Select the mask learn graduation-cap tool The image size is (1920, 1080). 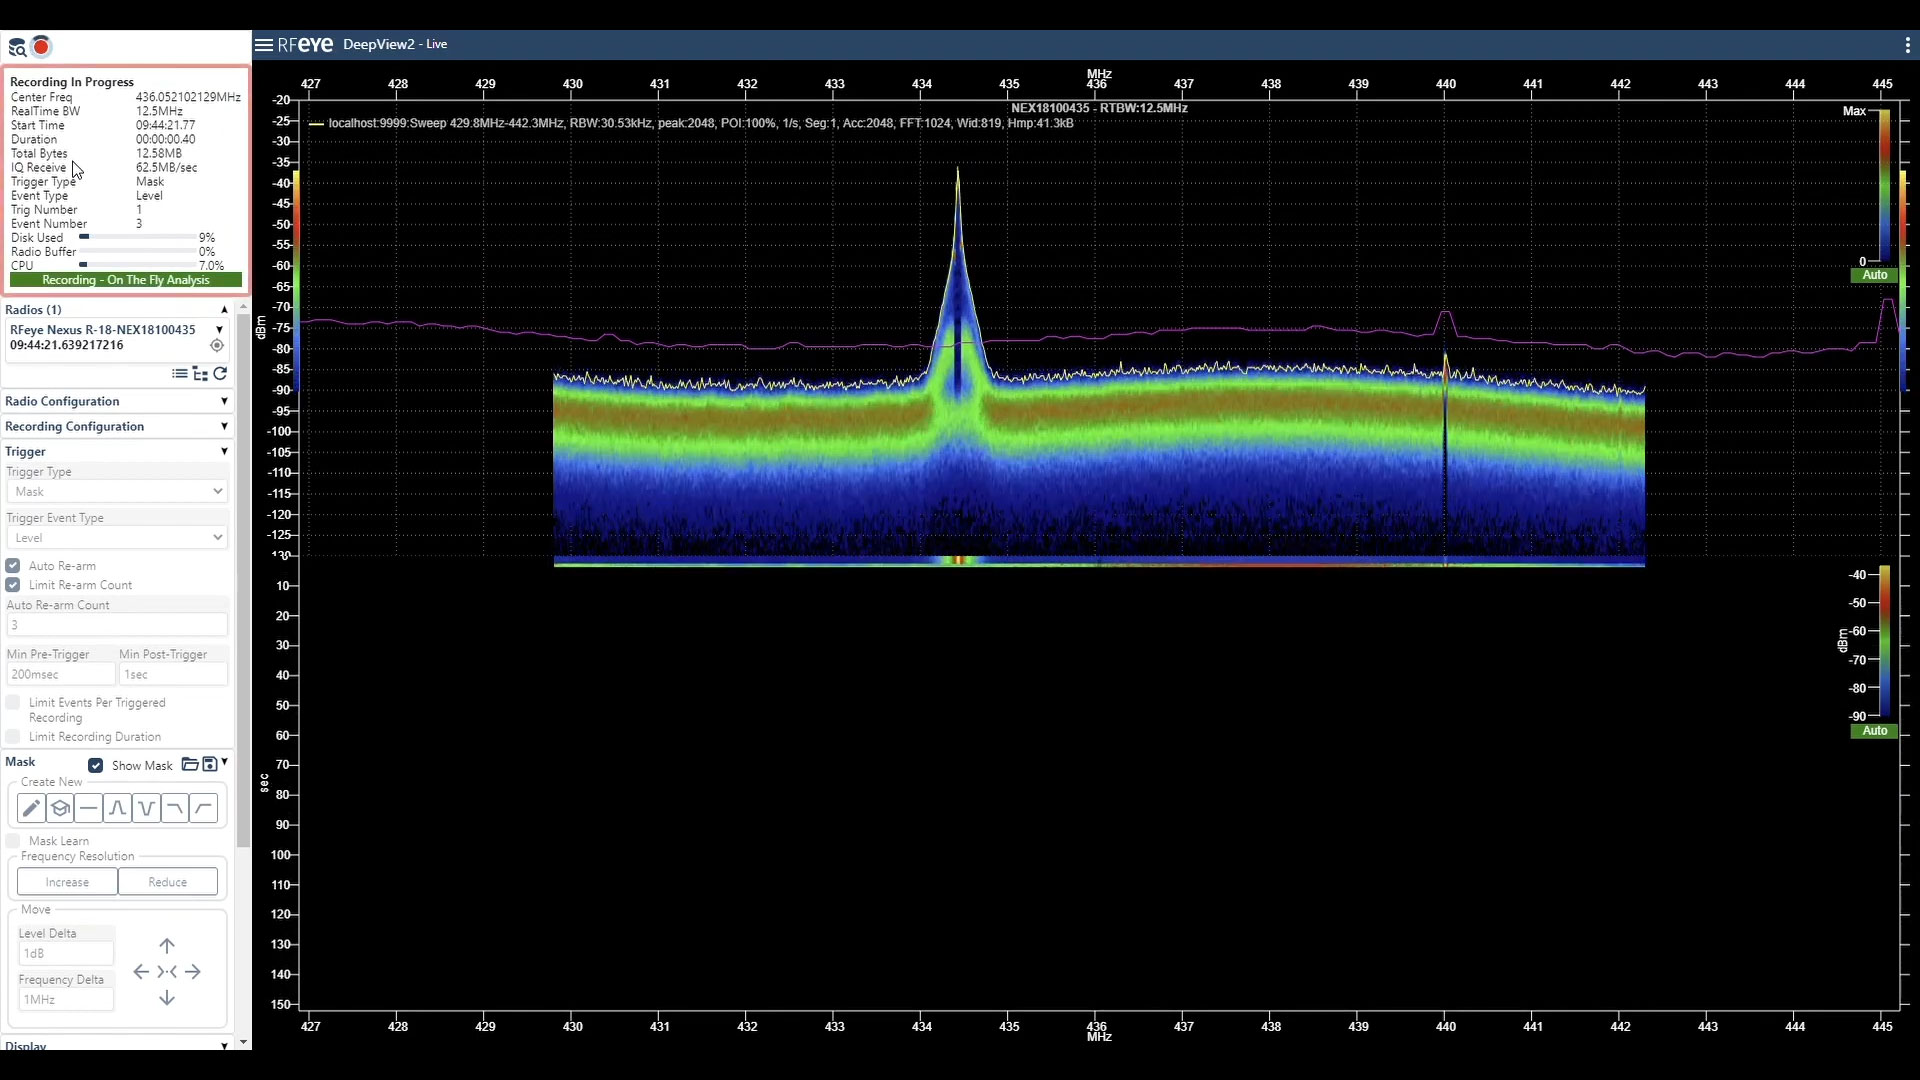coord(60,808)
